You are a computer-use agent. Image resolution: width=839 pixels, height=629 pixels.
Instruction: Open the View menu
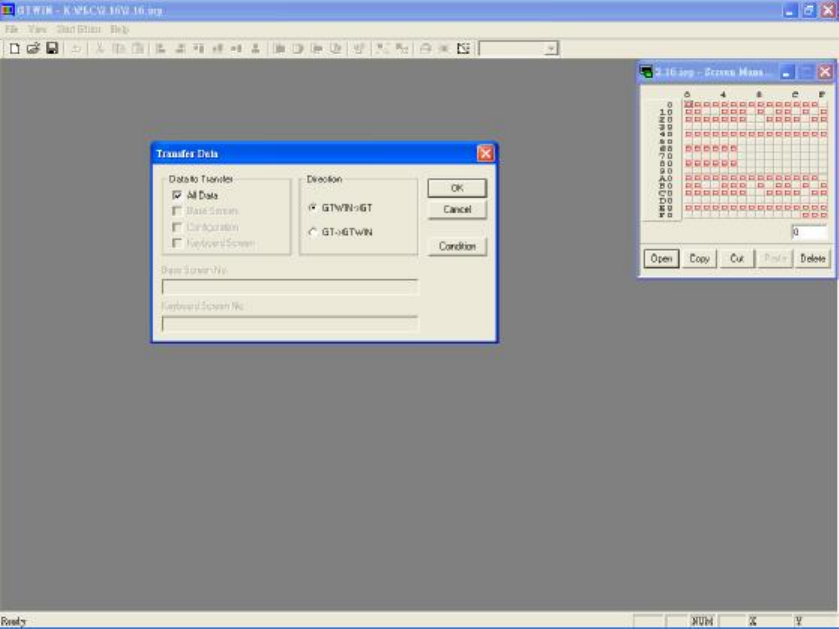pos(37,29)
